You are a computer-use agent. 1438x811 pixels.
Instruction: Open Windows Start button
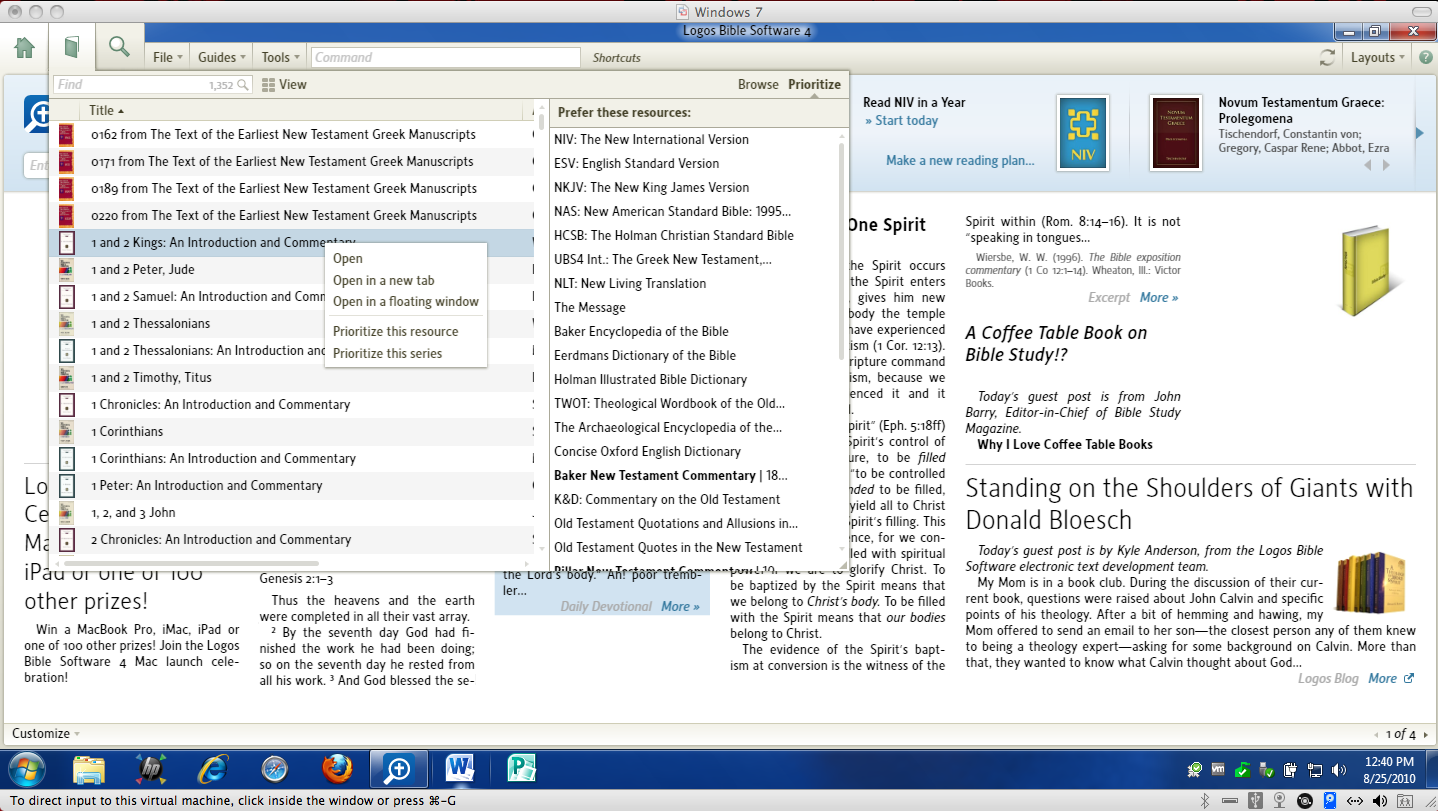[28, 768]
